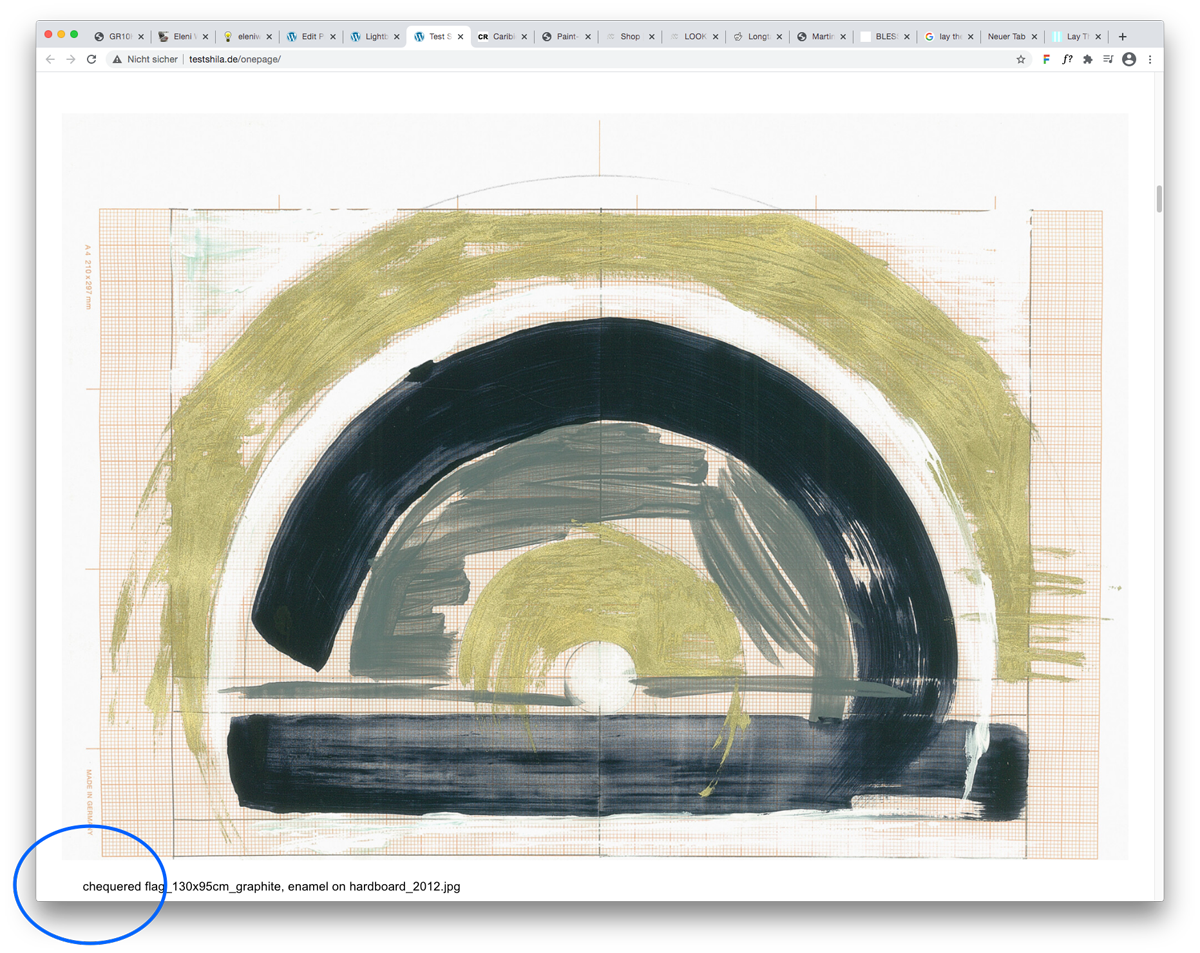Click the colorful F extension icon
Screen dimensions: 1200x953
pyautogui.click(x=1046, y=60)
